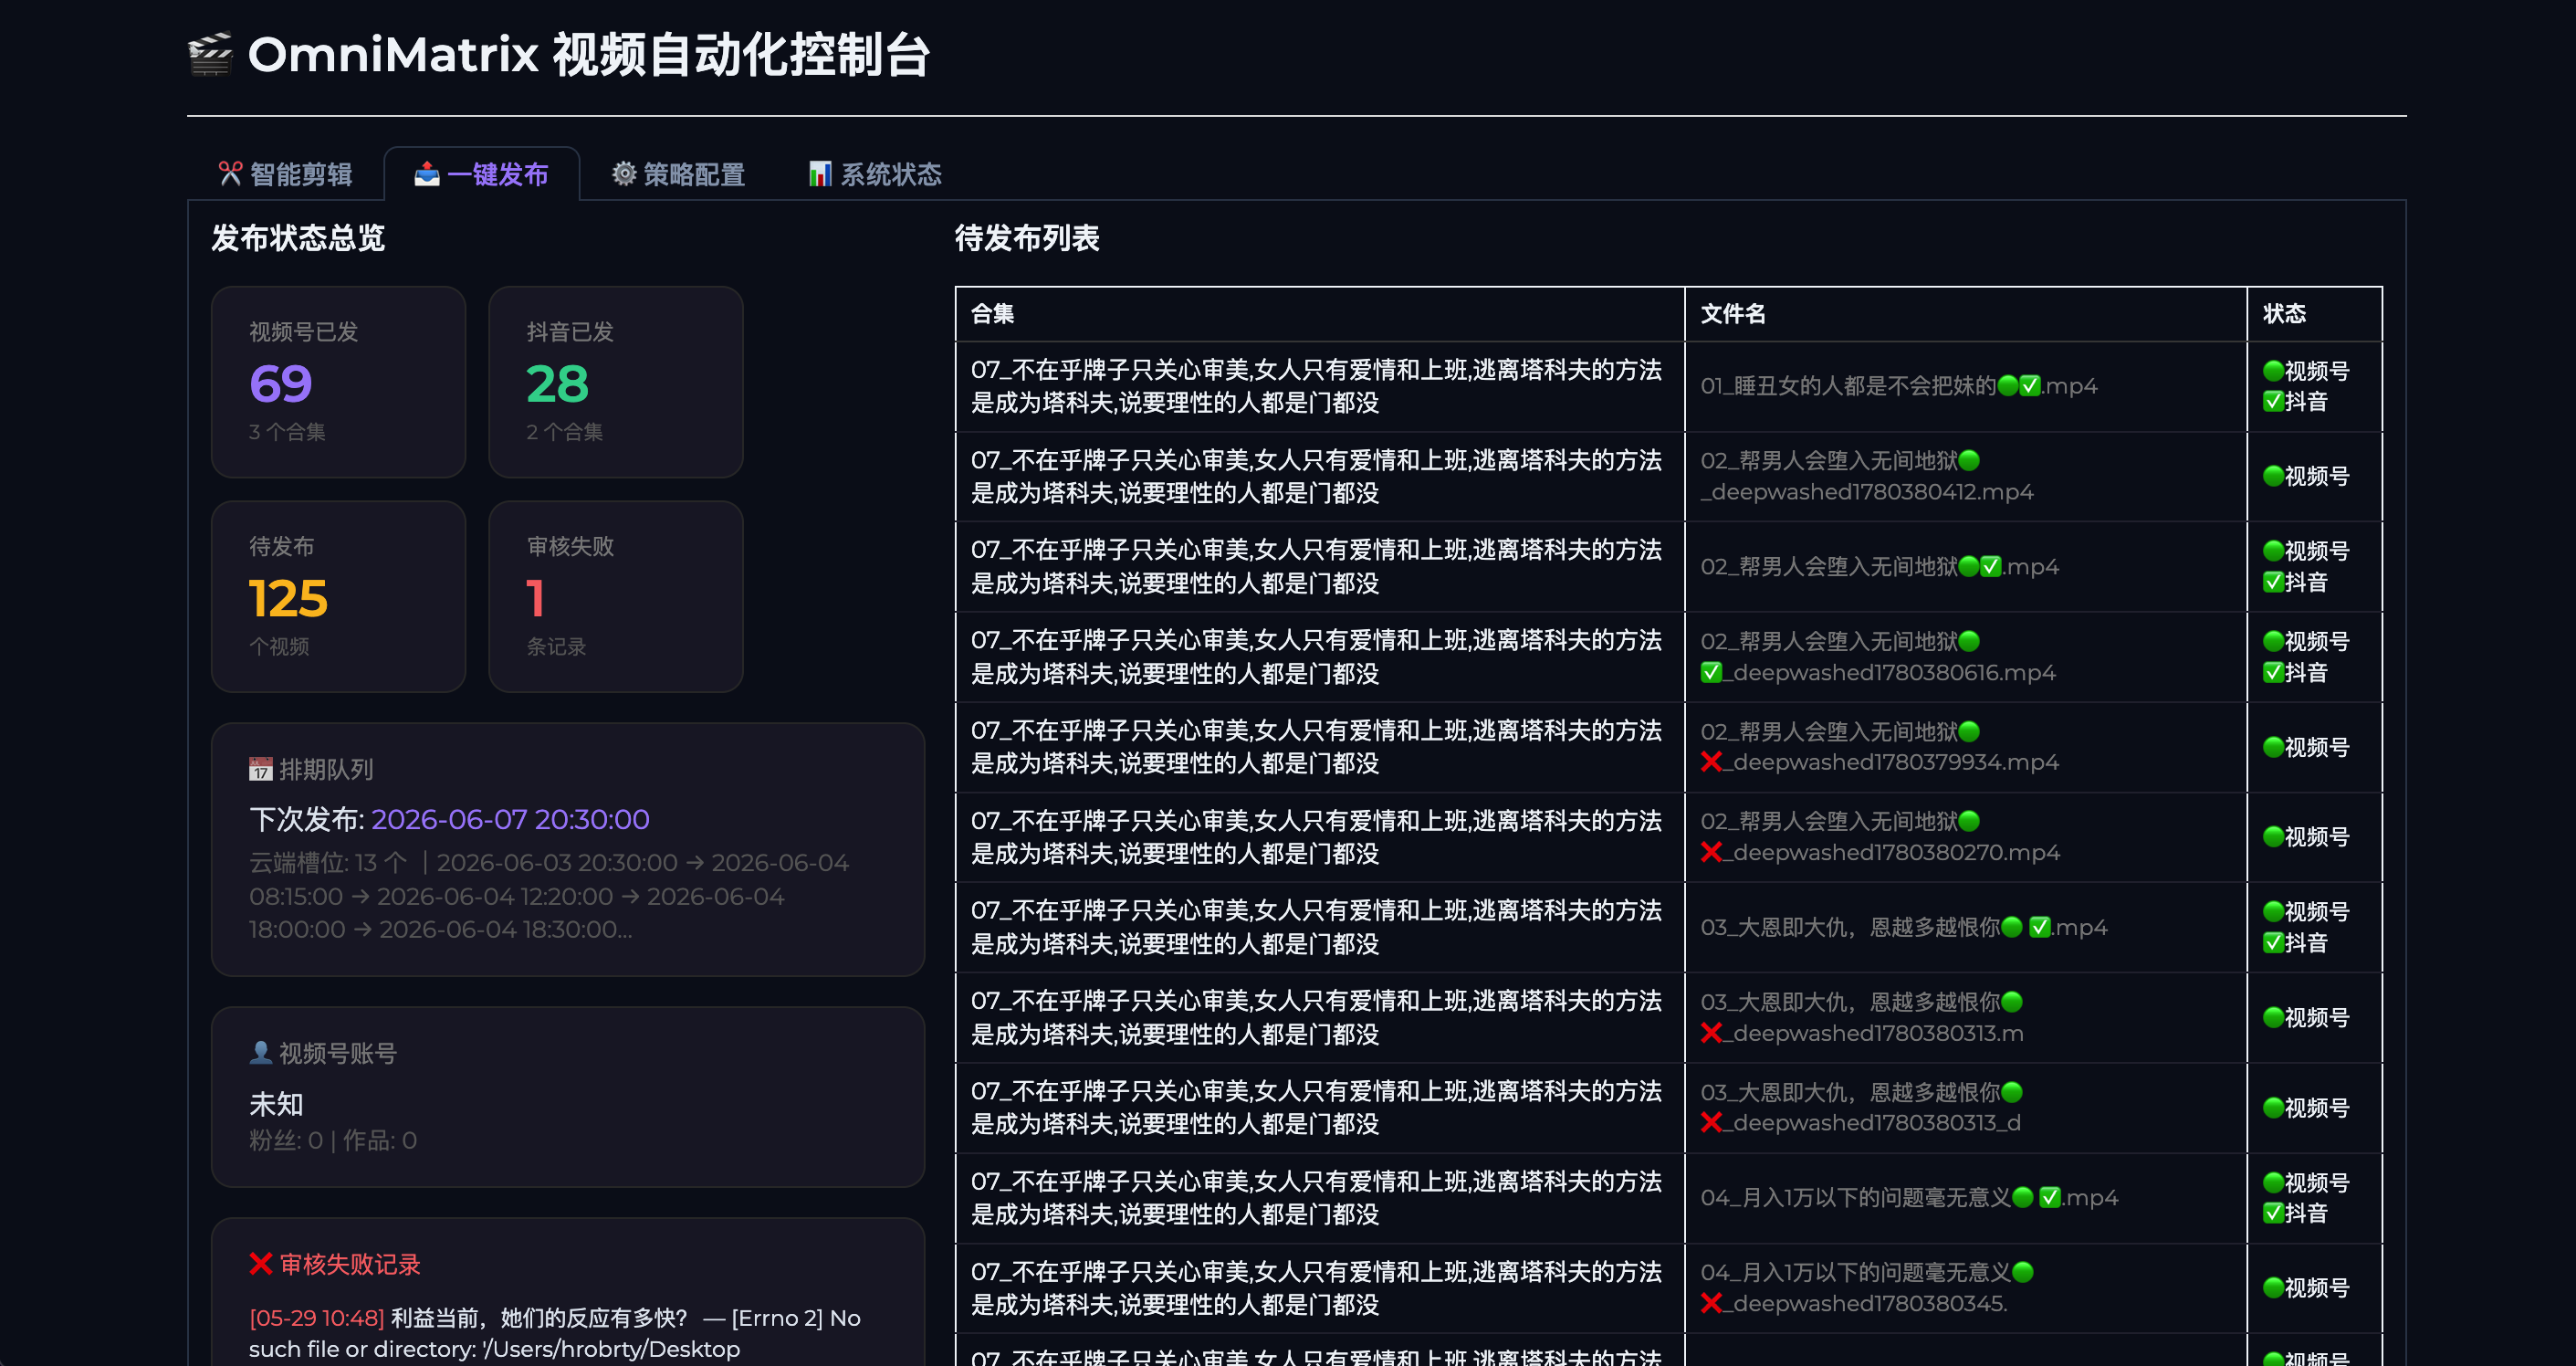Viewport: 2576px width, 1366px height.
Task: Click the red X before _deepwashed1780380270.mp4
Action: pos(1711,852)
